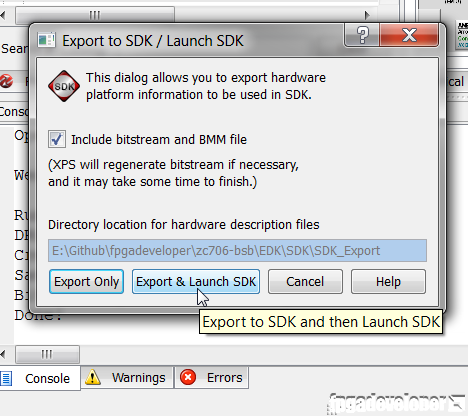Click the red swirl icon behind dialog
This screenshot has width=468, height=416.
coord(6,81)
